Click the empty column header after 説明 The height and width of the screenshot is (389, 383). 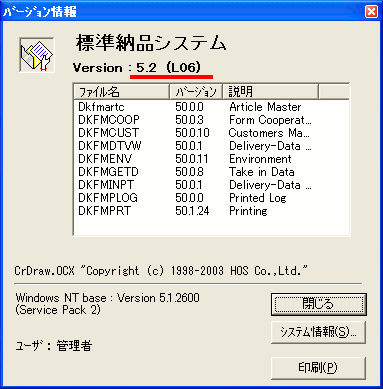click(x=334, y=91)
